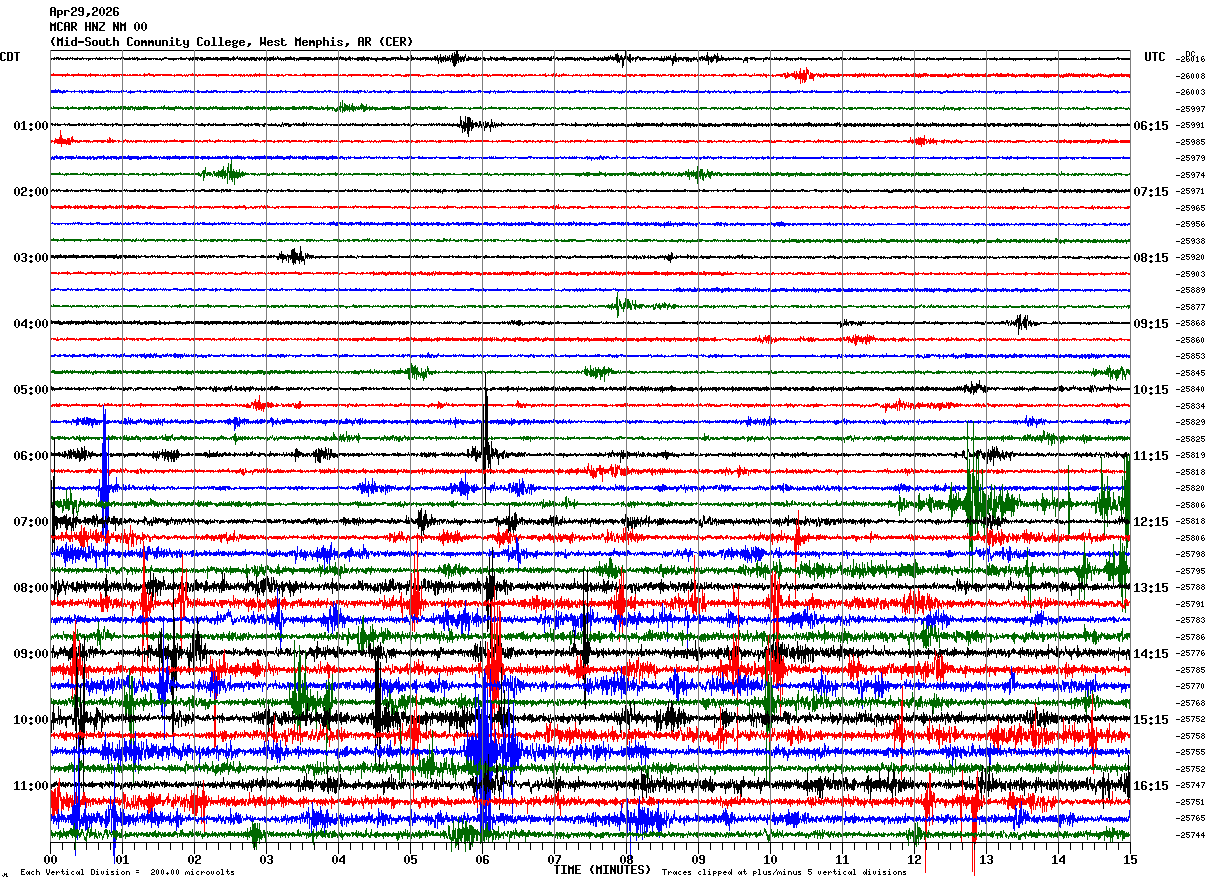Select the DC offset value -26003
This screenshot has height=886, width=1210.
coord(1191,92)
